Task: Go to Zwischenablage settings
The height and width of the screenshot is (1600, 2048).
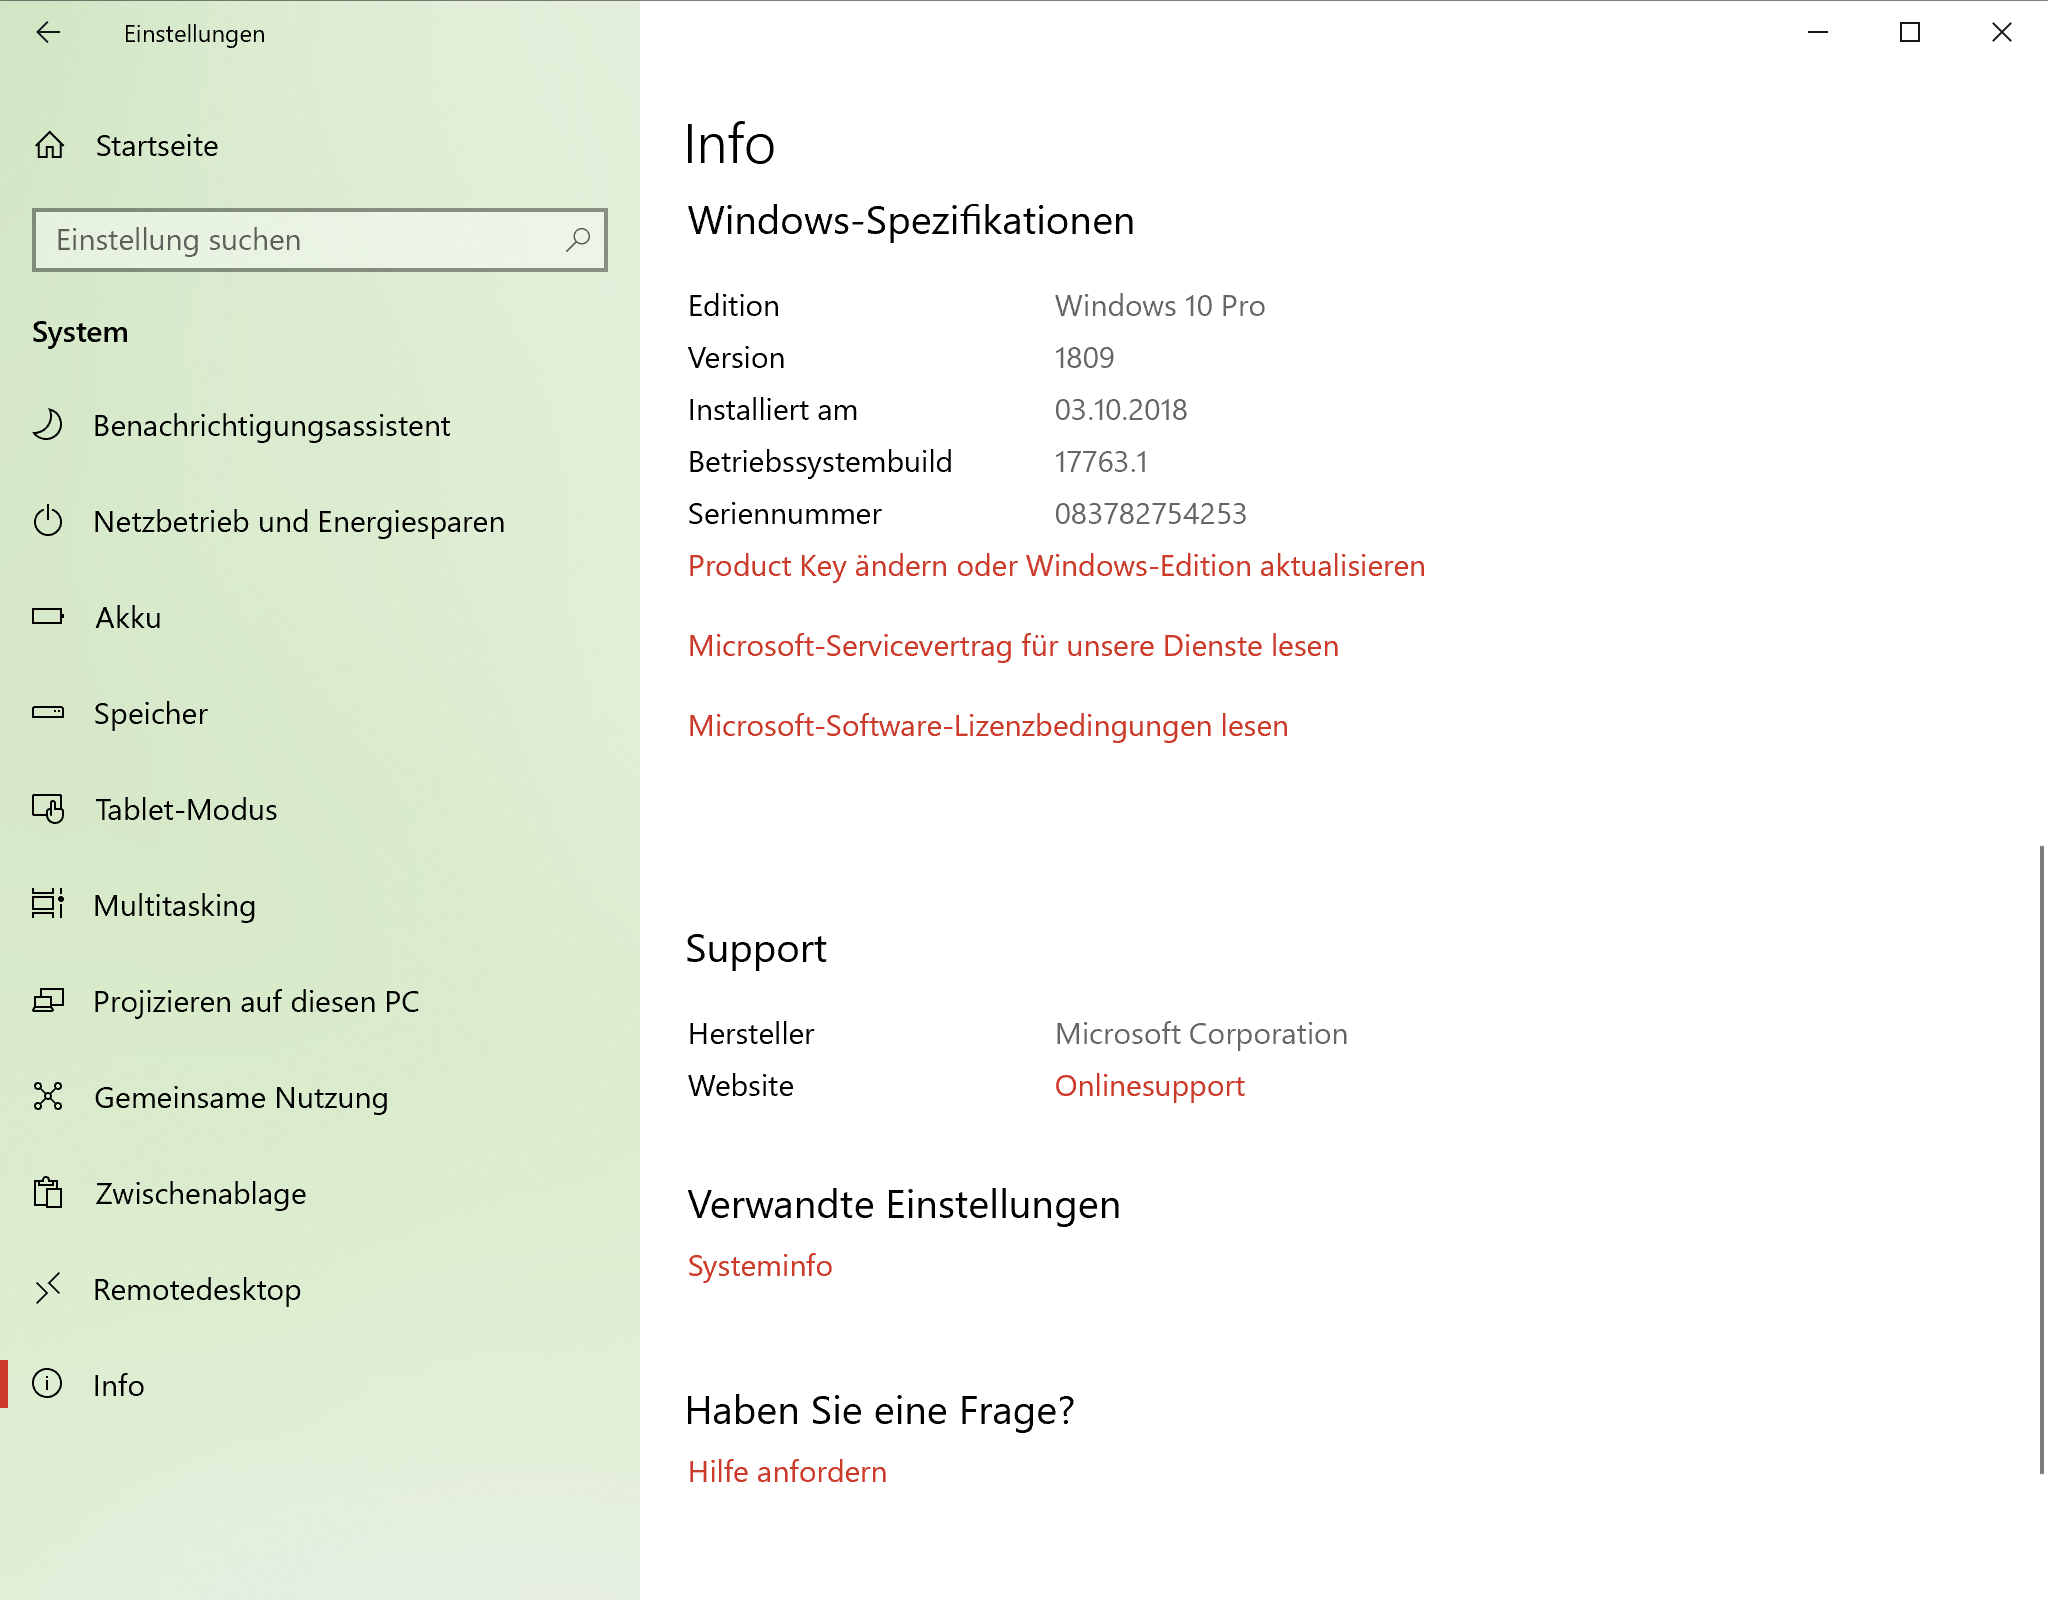Action: (x=320, y=1193)
